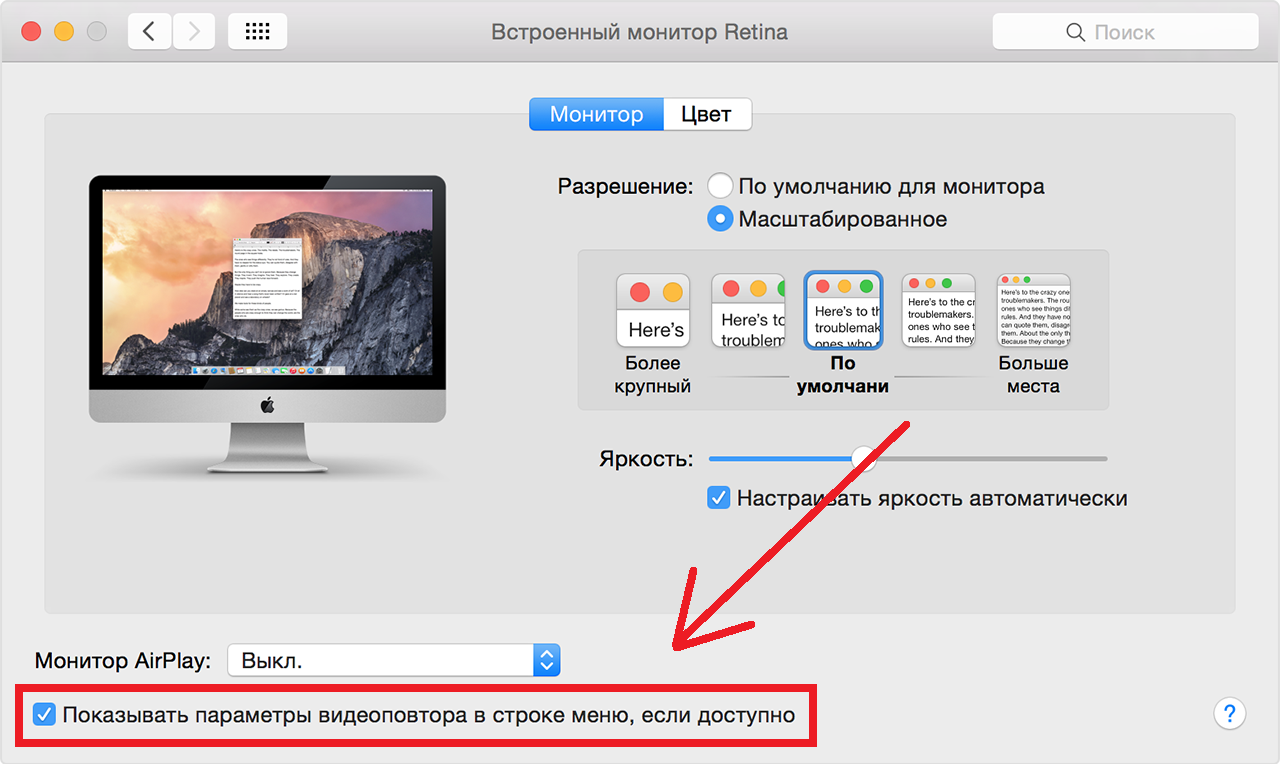
Task: Choose the second scaling thumbnail
Action: point(748,311)
